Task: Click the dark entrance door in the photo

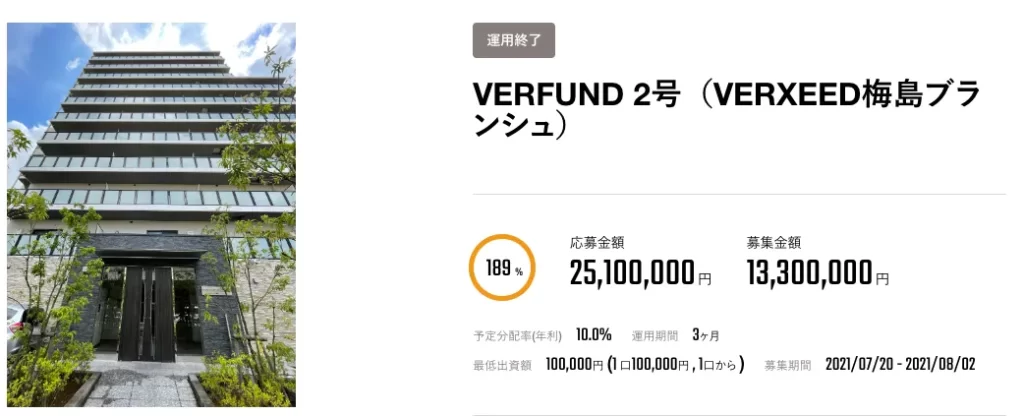Action: 146,312
